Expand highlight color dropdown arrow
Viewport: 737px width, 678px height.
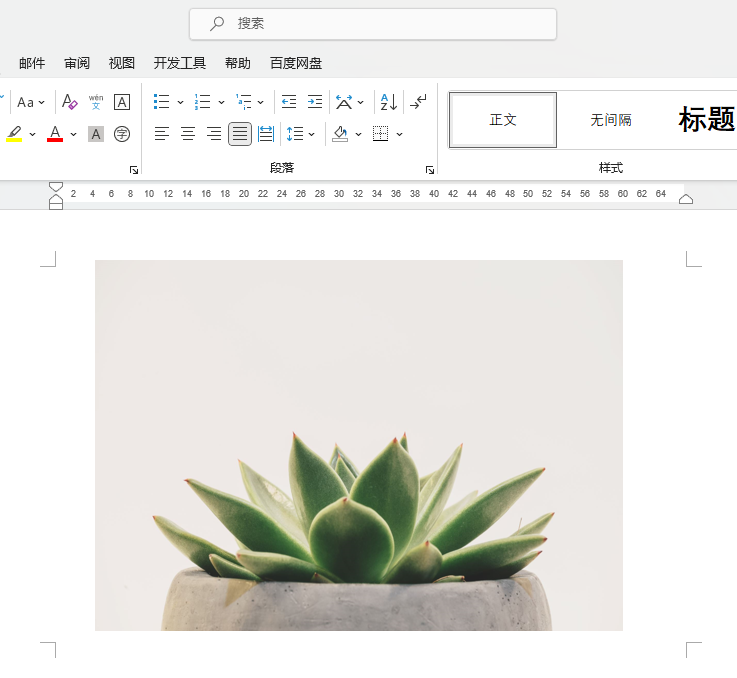point(32,134)
